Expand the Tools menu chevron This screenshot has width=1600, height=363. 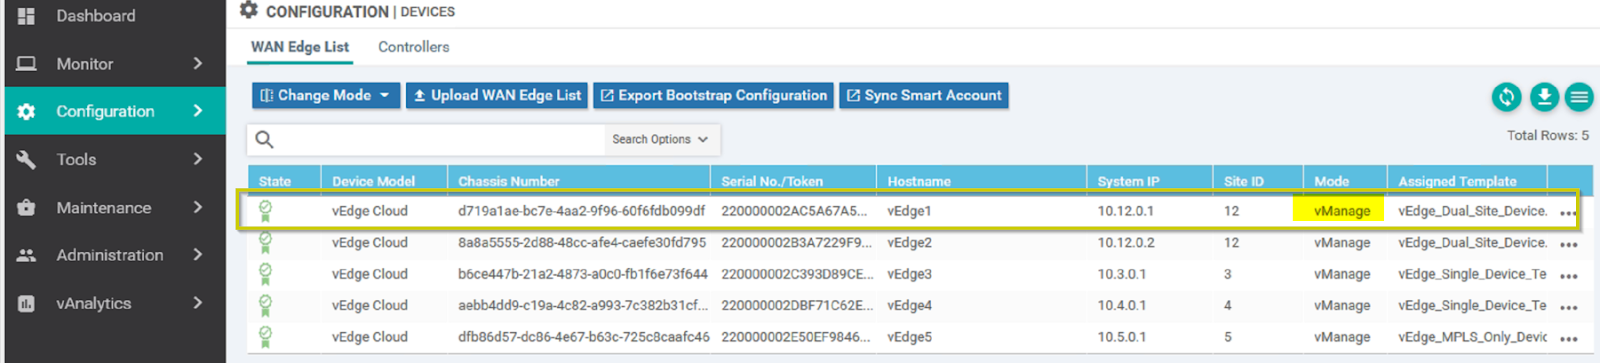pos(198,159)
